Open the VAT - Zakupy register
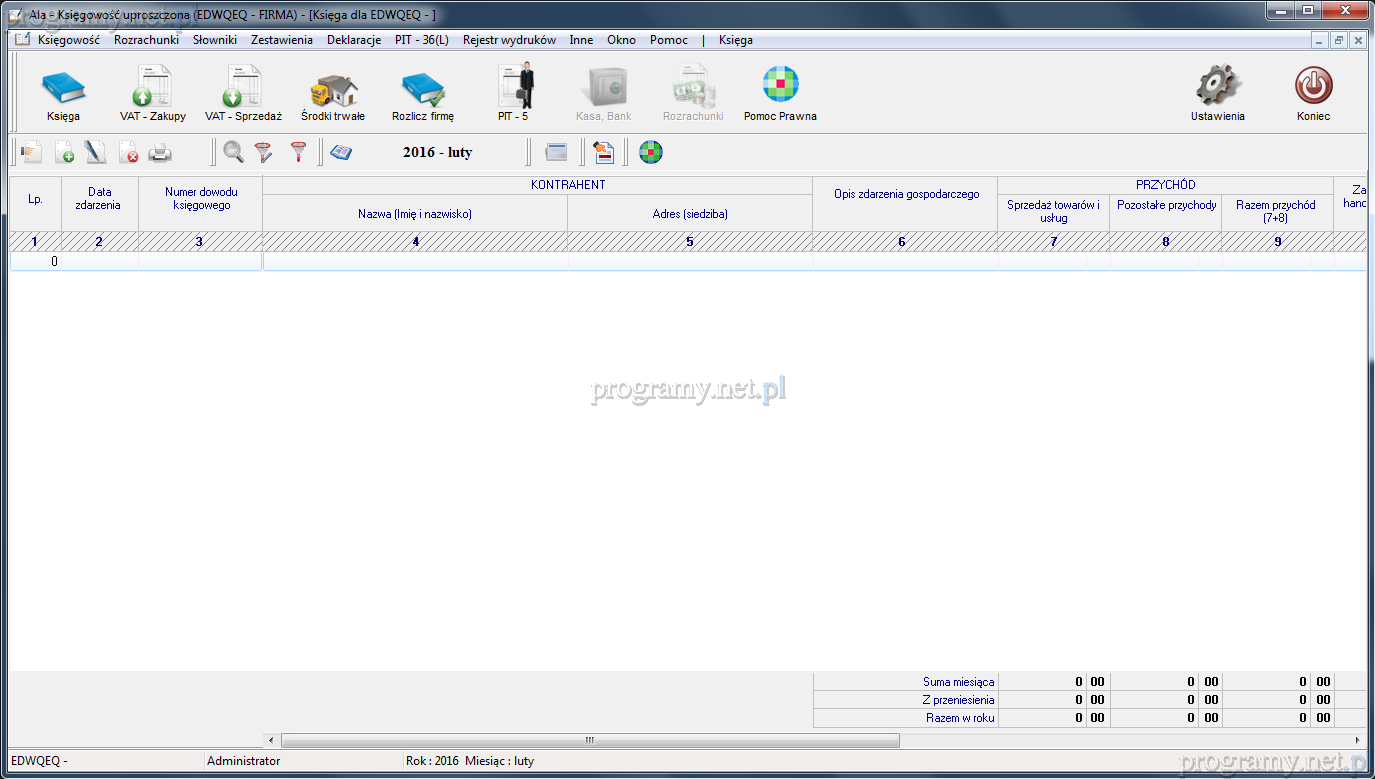The width and height of the screenshot is (1375, 779). click(153, 93)
